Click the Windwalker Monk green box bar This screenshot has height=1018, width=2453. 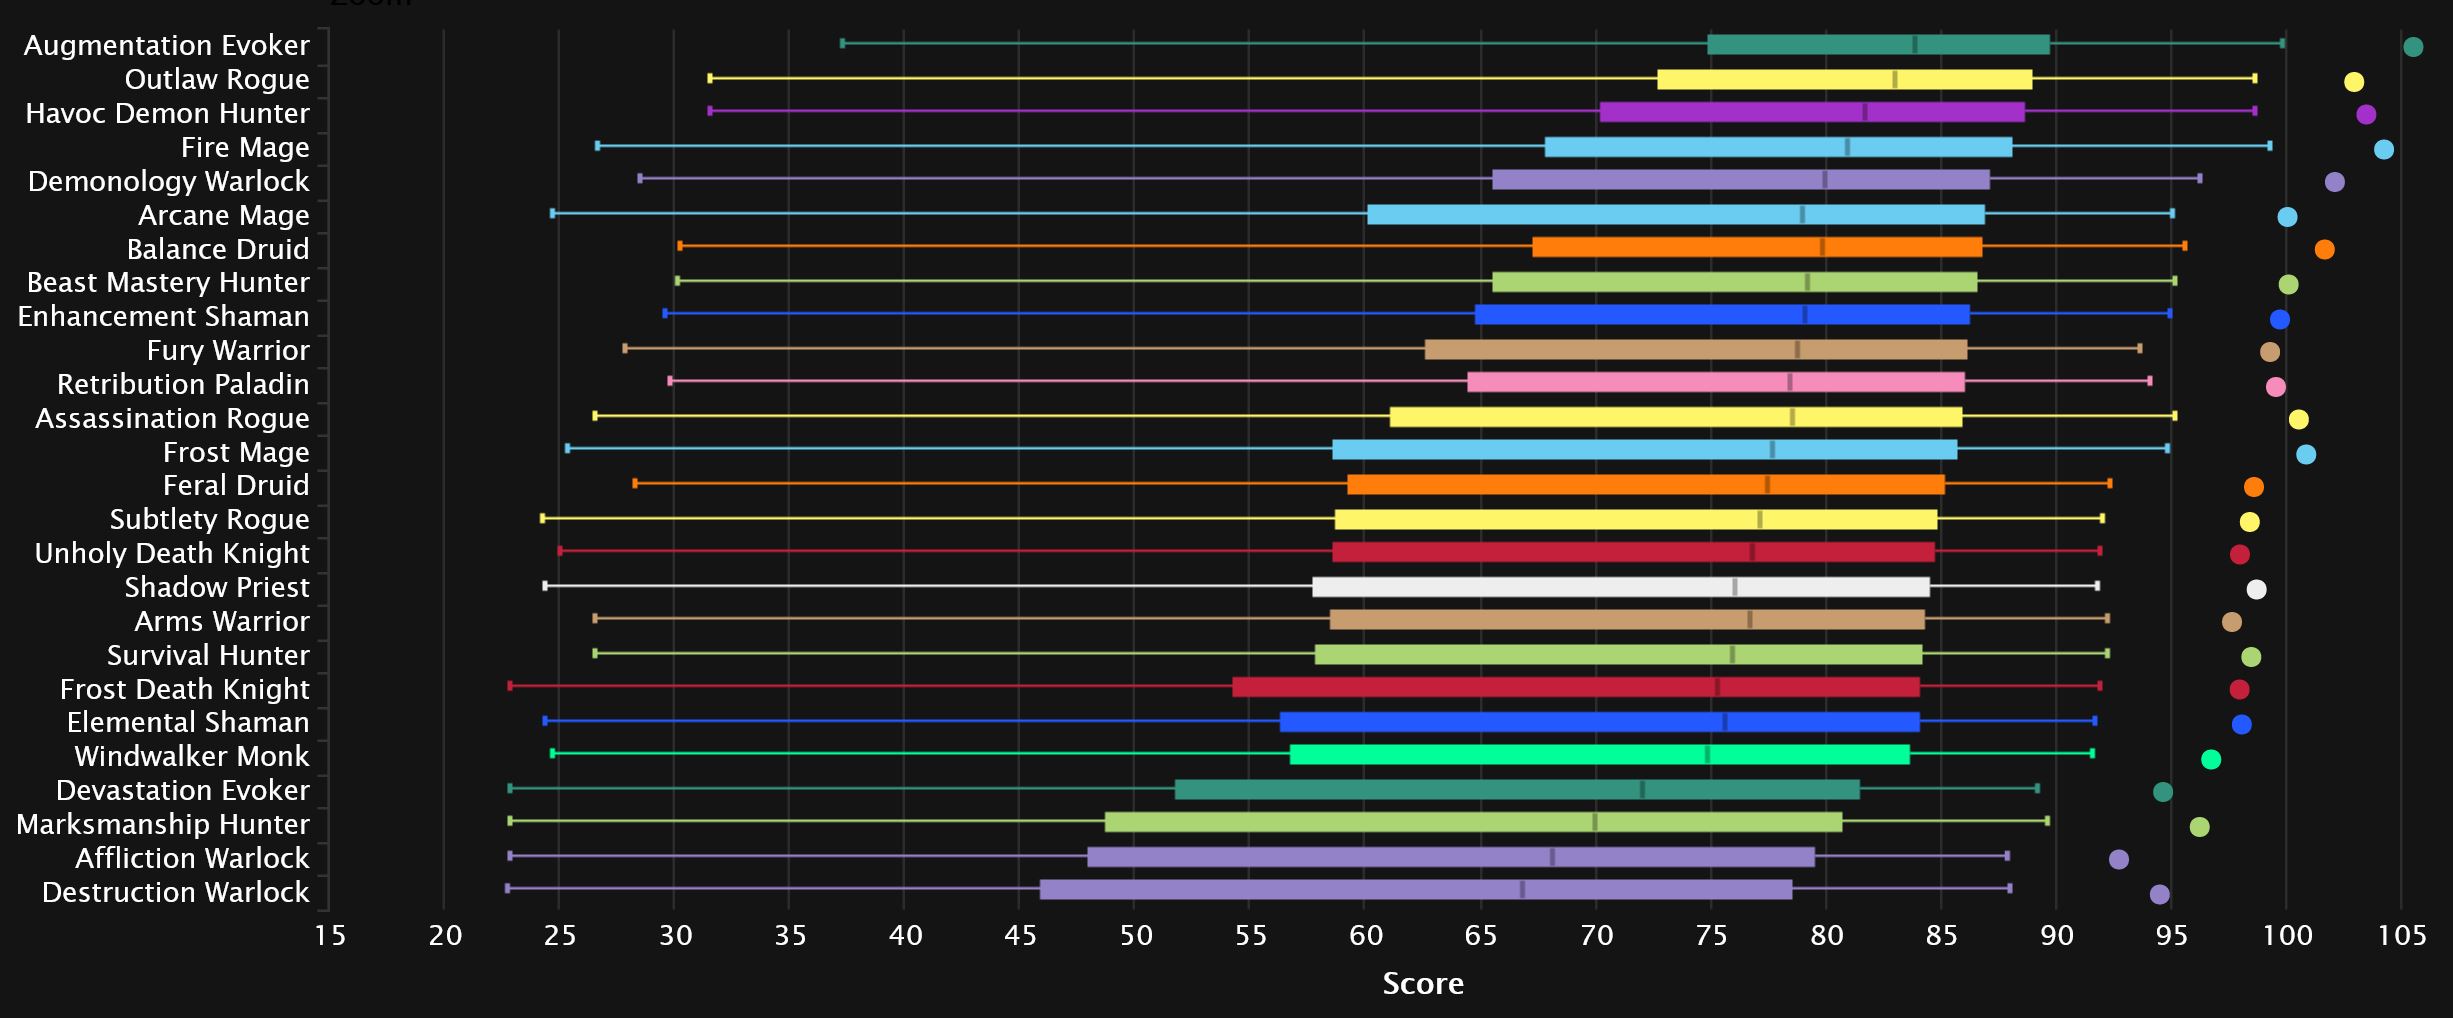pyautogui.click(x=1600, y=755)
